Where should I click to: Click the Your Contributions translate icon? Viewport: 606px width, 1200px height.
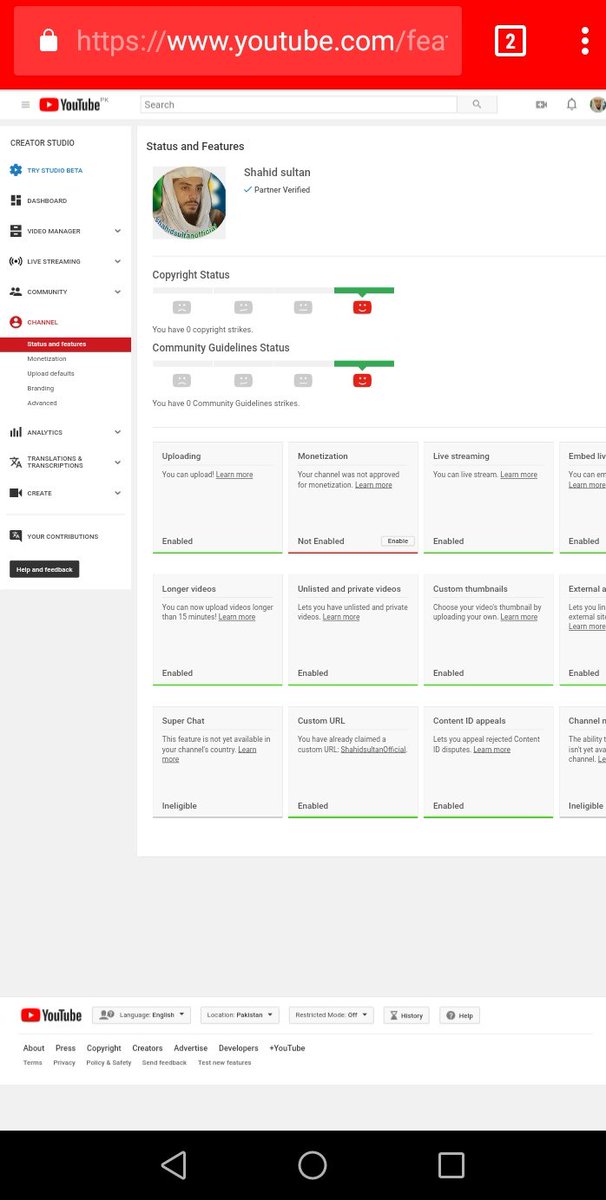click(x=16, y=536)
